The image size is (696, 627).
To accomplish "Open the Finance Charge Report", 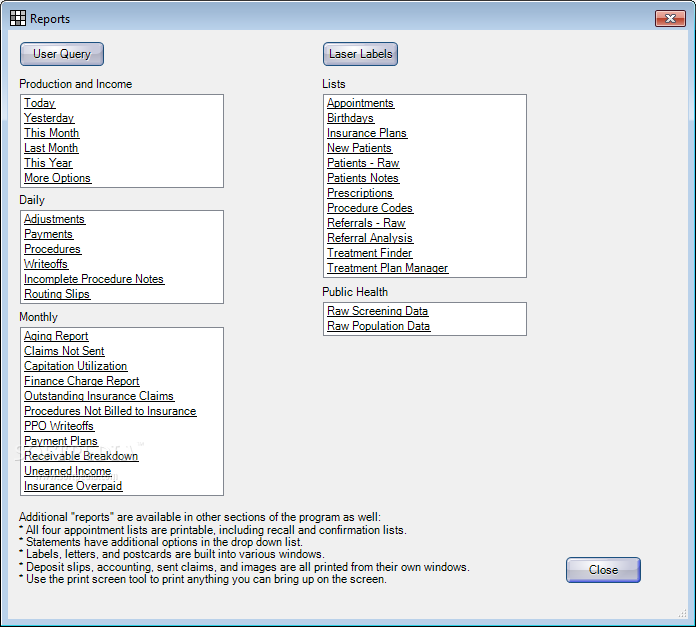I will pyautogui.click(x=82, y=381).
